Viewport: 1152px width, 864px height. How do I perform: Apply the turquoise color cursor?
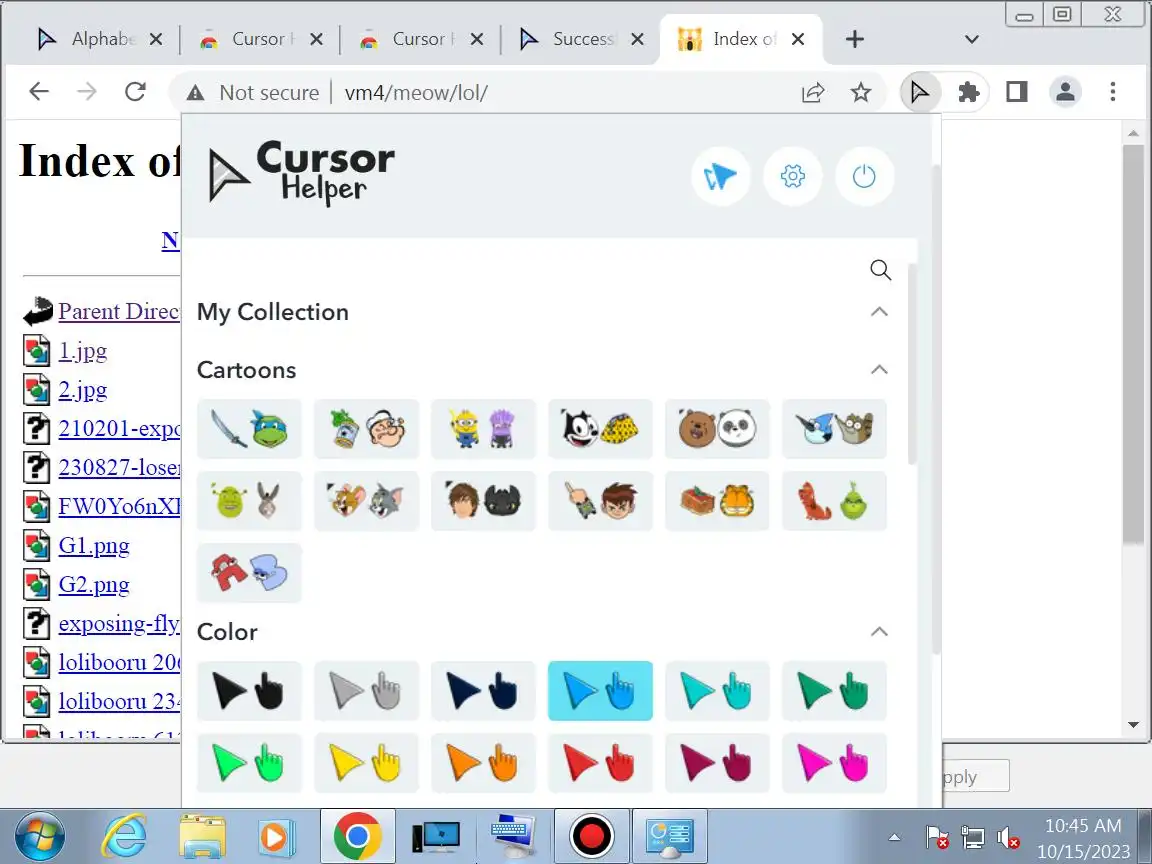pyautogui.click(x=717, y=691)
